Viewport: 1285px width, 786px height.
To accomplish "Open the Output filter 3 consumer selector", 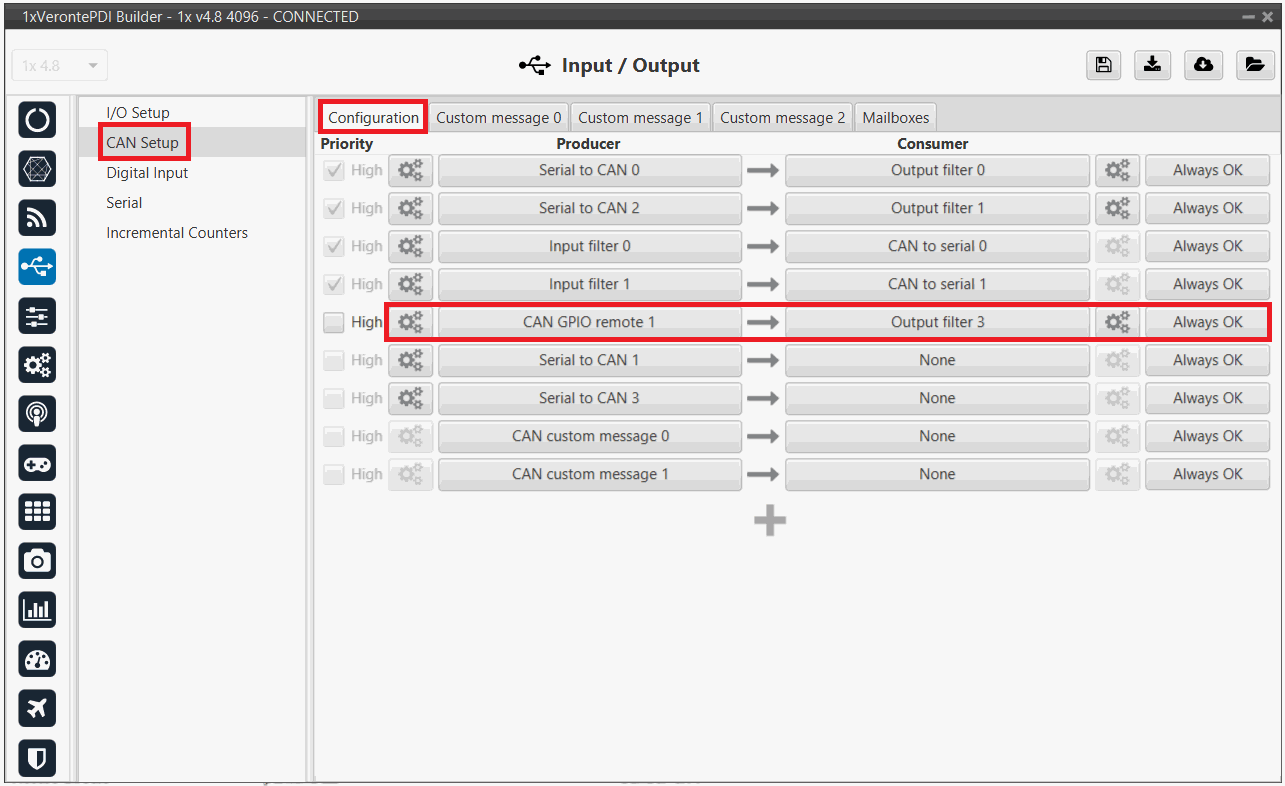I will (937, 322).
